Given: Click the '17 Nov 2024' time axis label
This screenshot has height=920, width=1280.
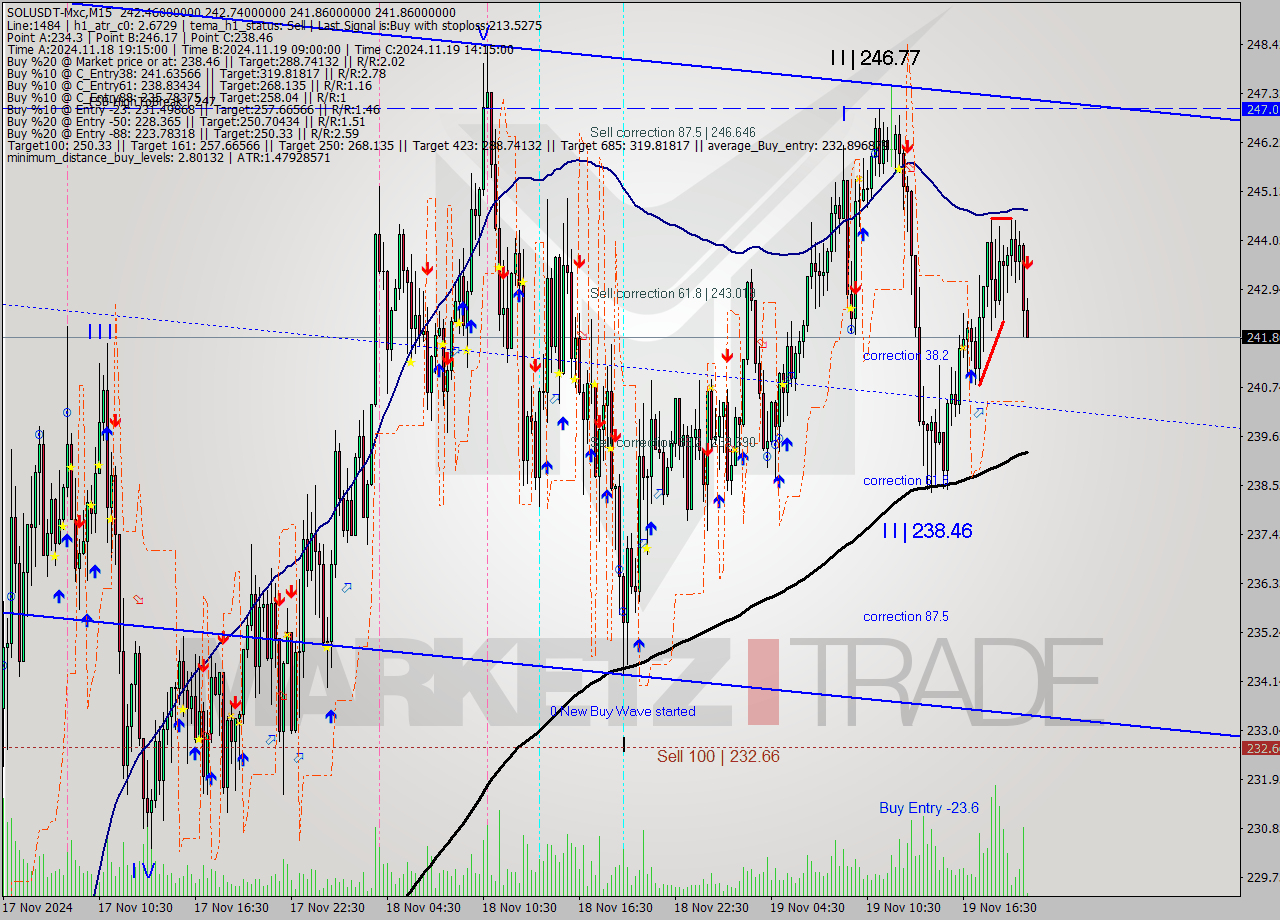Looking at the screenshot, I should 38,907.
